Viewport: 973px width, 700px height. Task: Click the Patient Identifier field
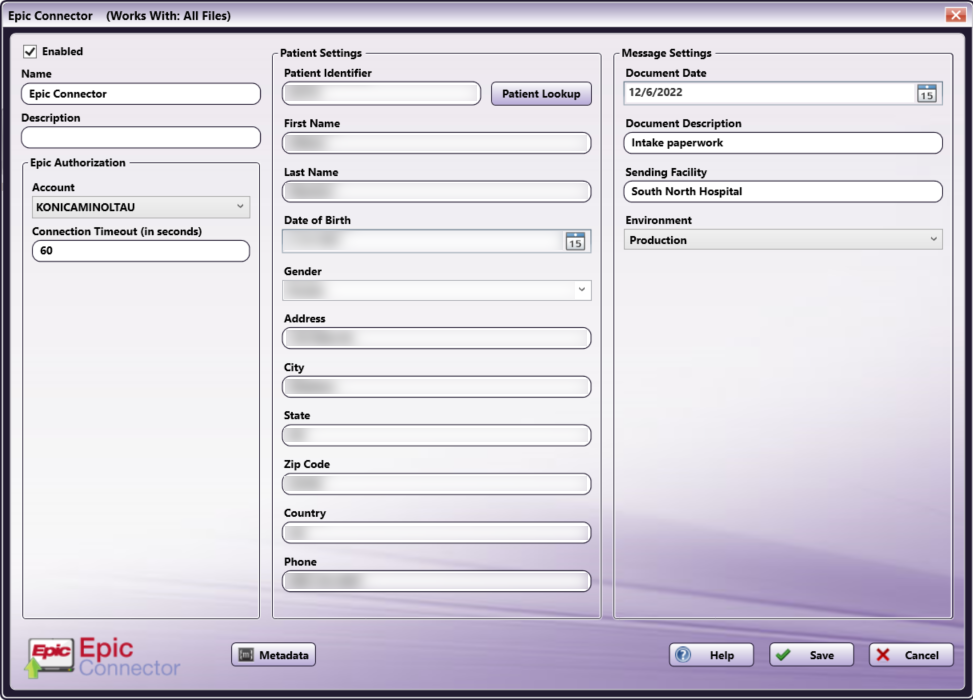click(x=382, y=94)
